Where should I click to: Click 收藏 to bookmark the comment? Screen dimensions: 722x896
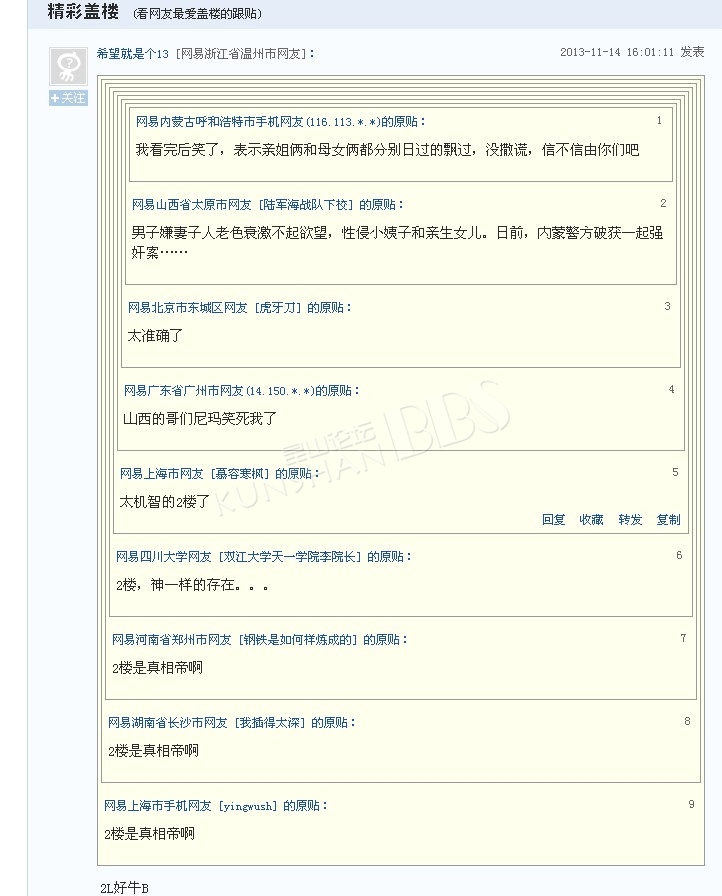(591, 519)
